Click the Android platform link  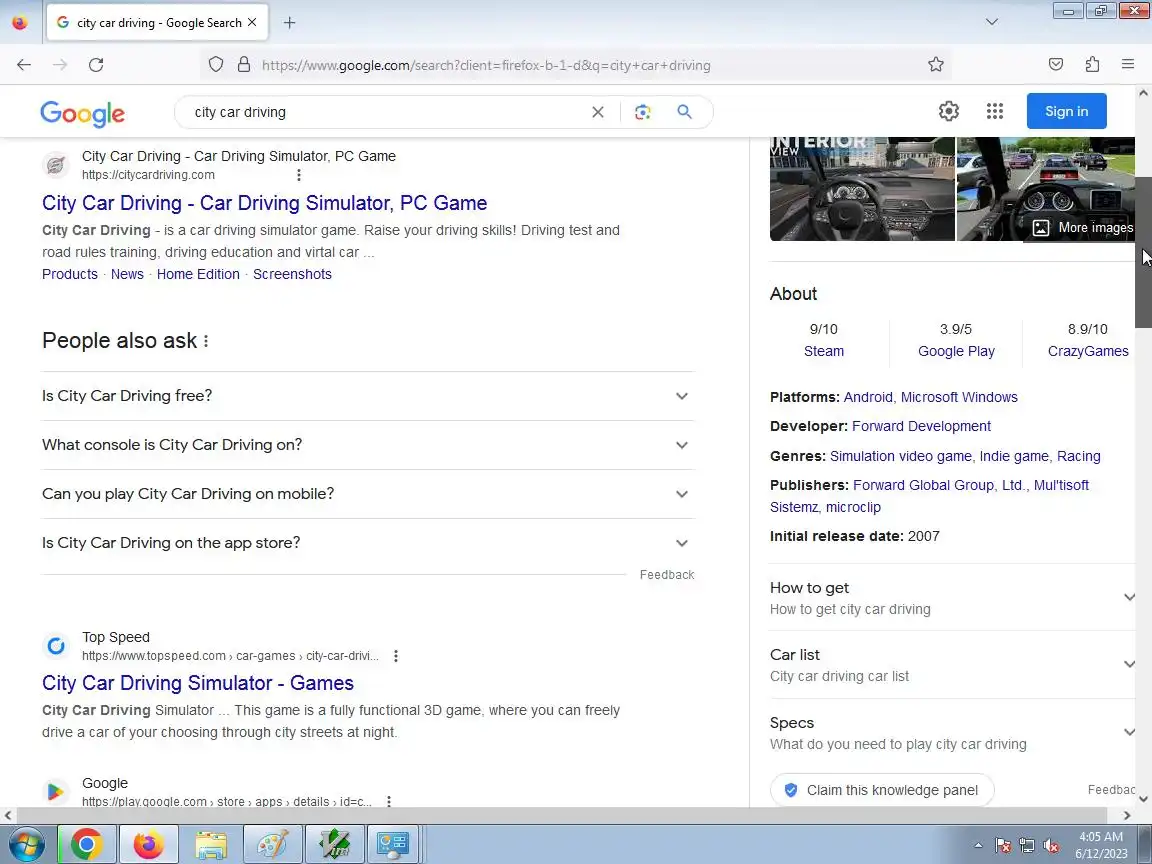[868, 397]
